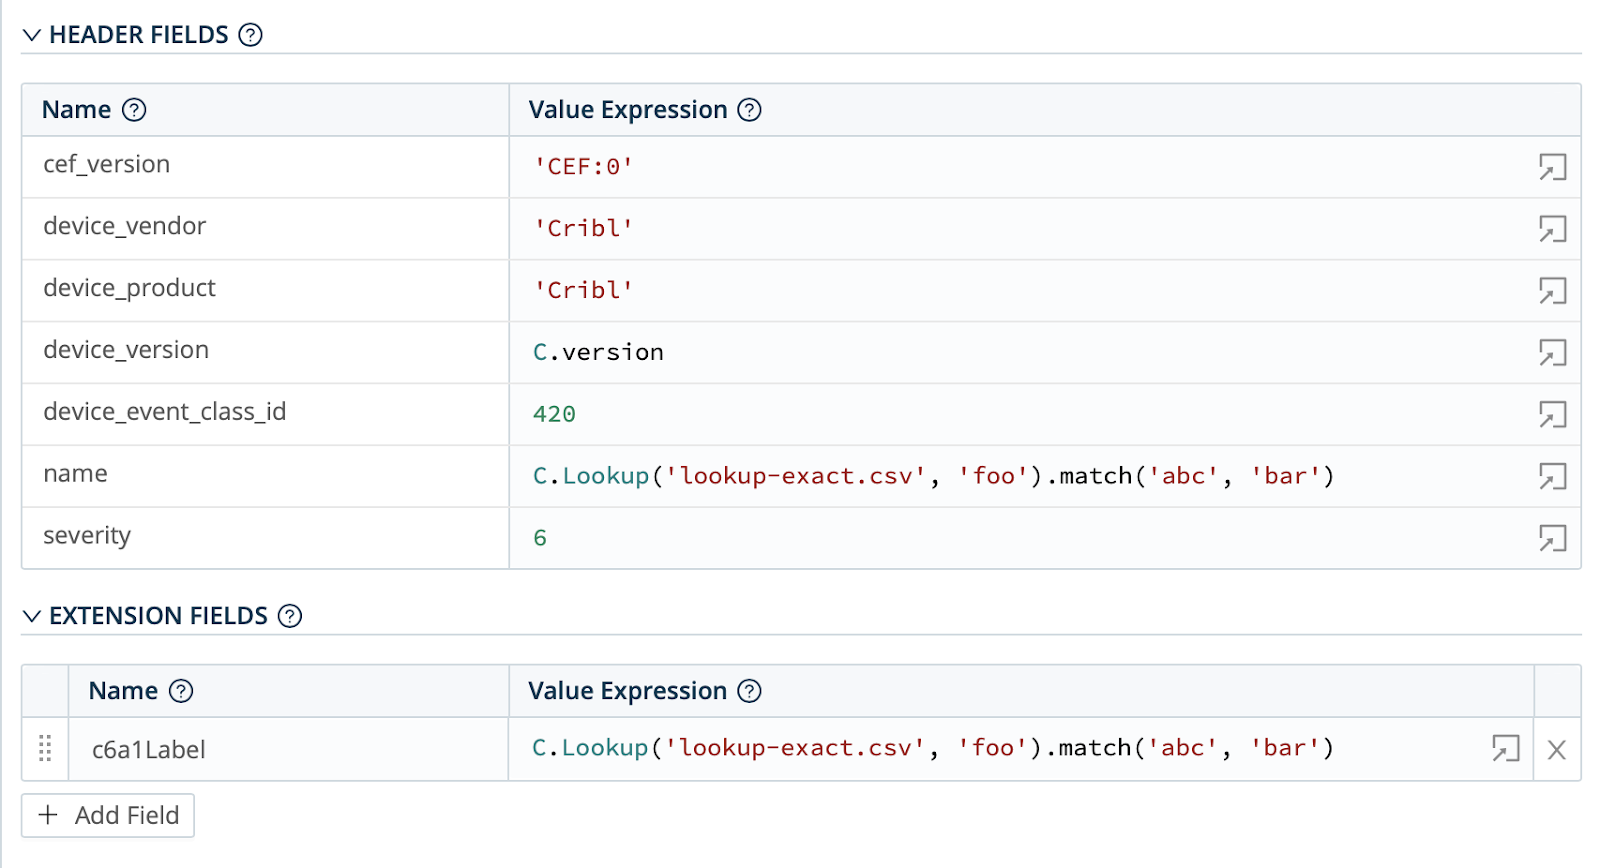Expand editor for device_version expression
Image resolution: width=1600 pixels, height=868 pixels.
tap(1552, 353)
